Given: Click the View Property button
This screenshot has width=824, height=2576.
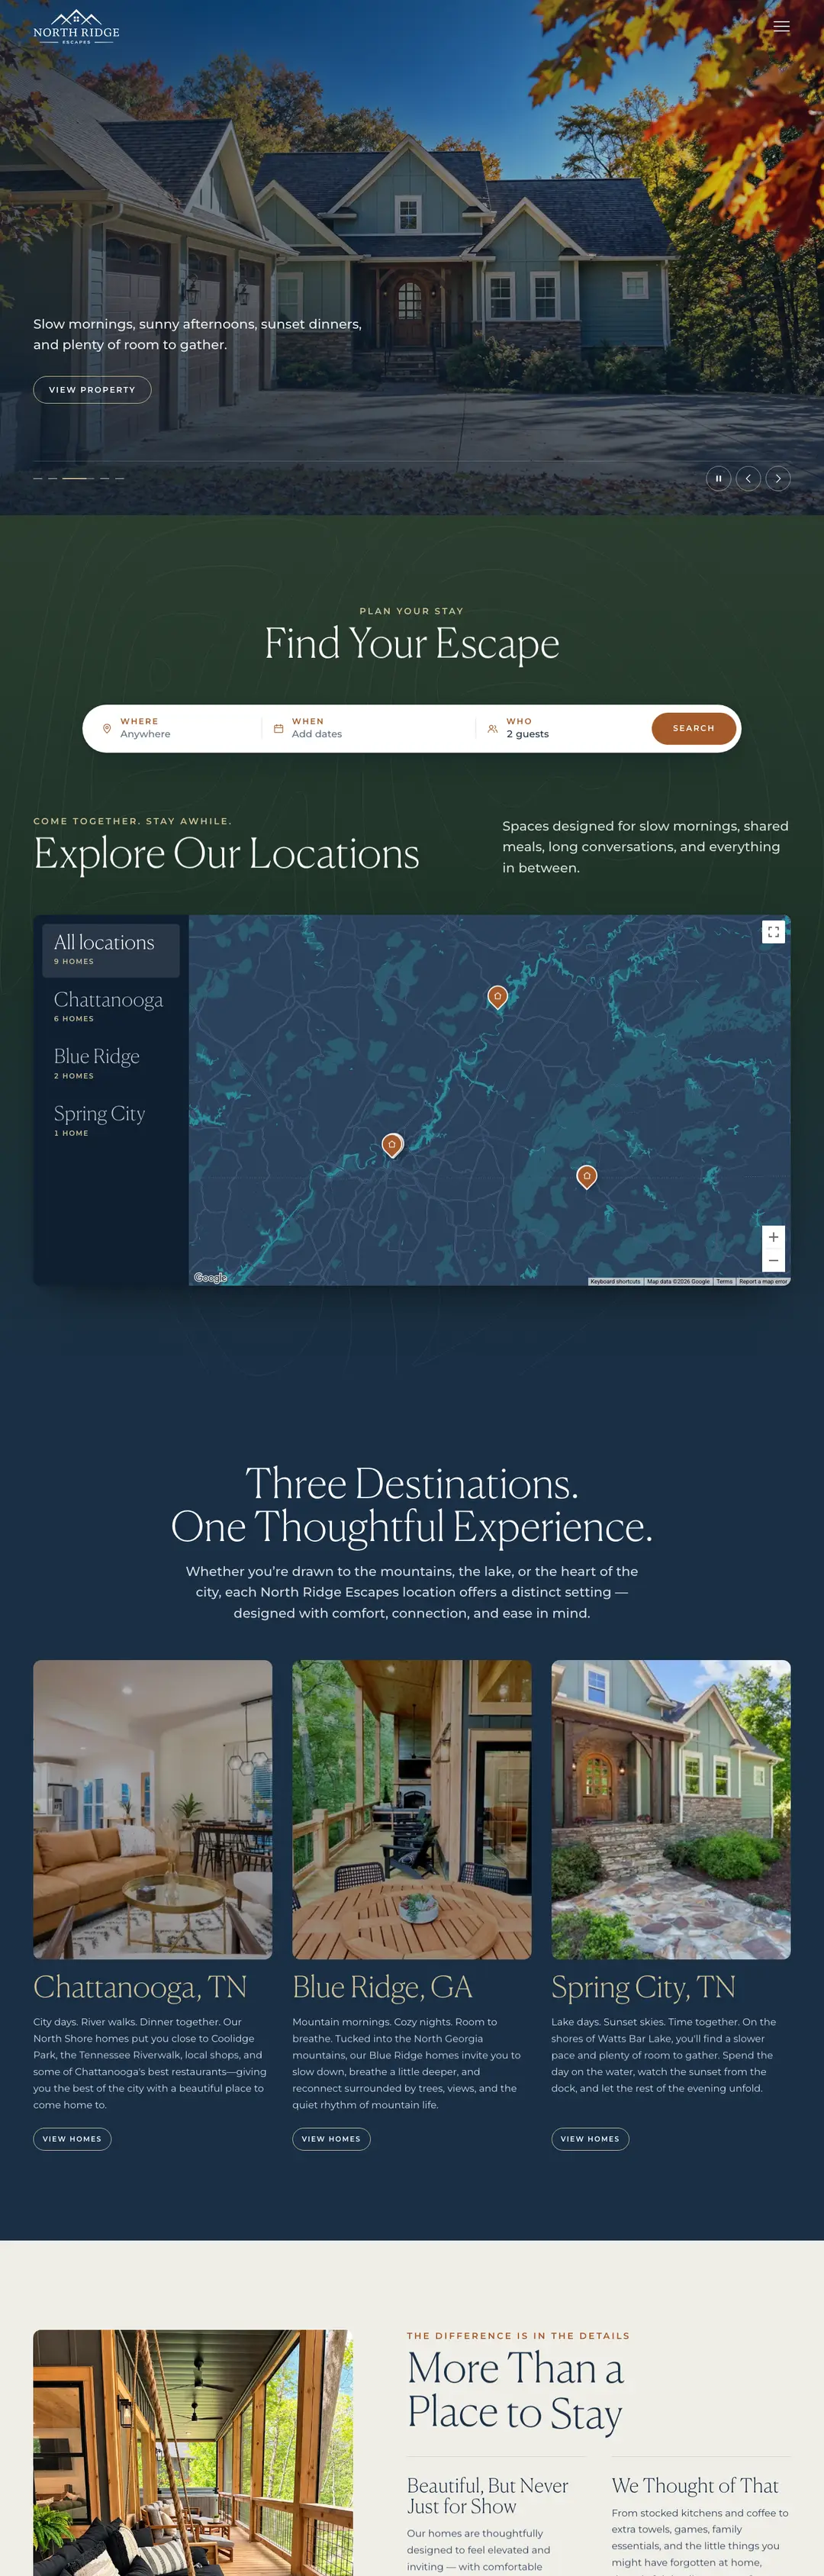Looking at the screenshot, I should click(92, 389).
